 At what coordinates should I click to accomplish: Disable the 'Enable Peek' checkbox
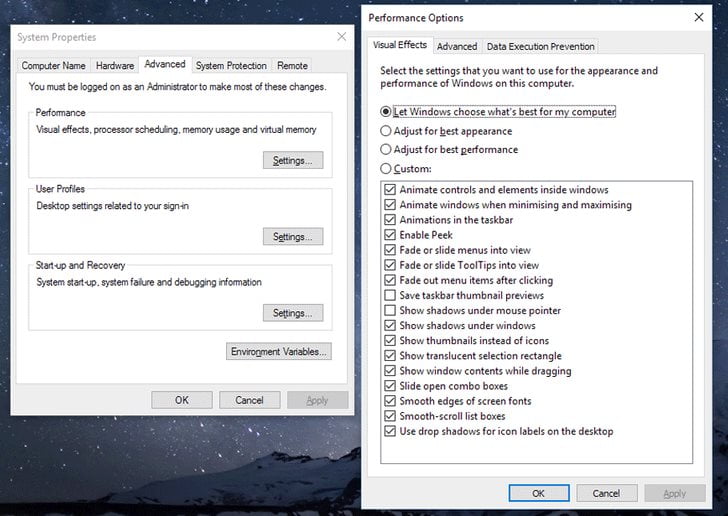(x=390, y=235)
